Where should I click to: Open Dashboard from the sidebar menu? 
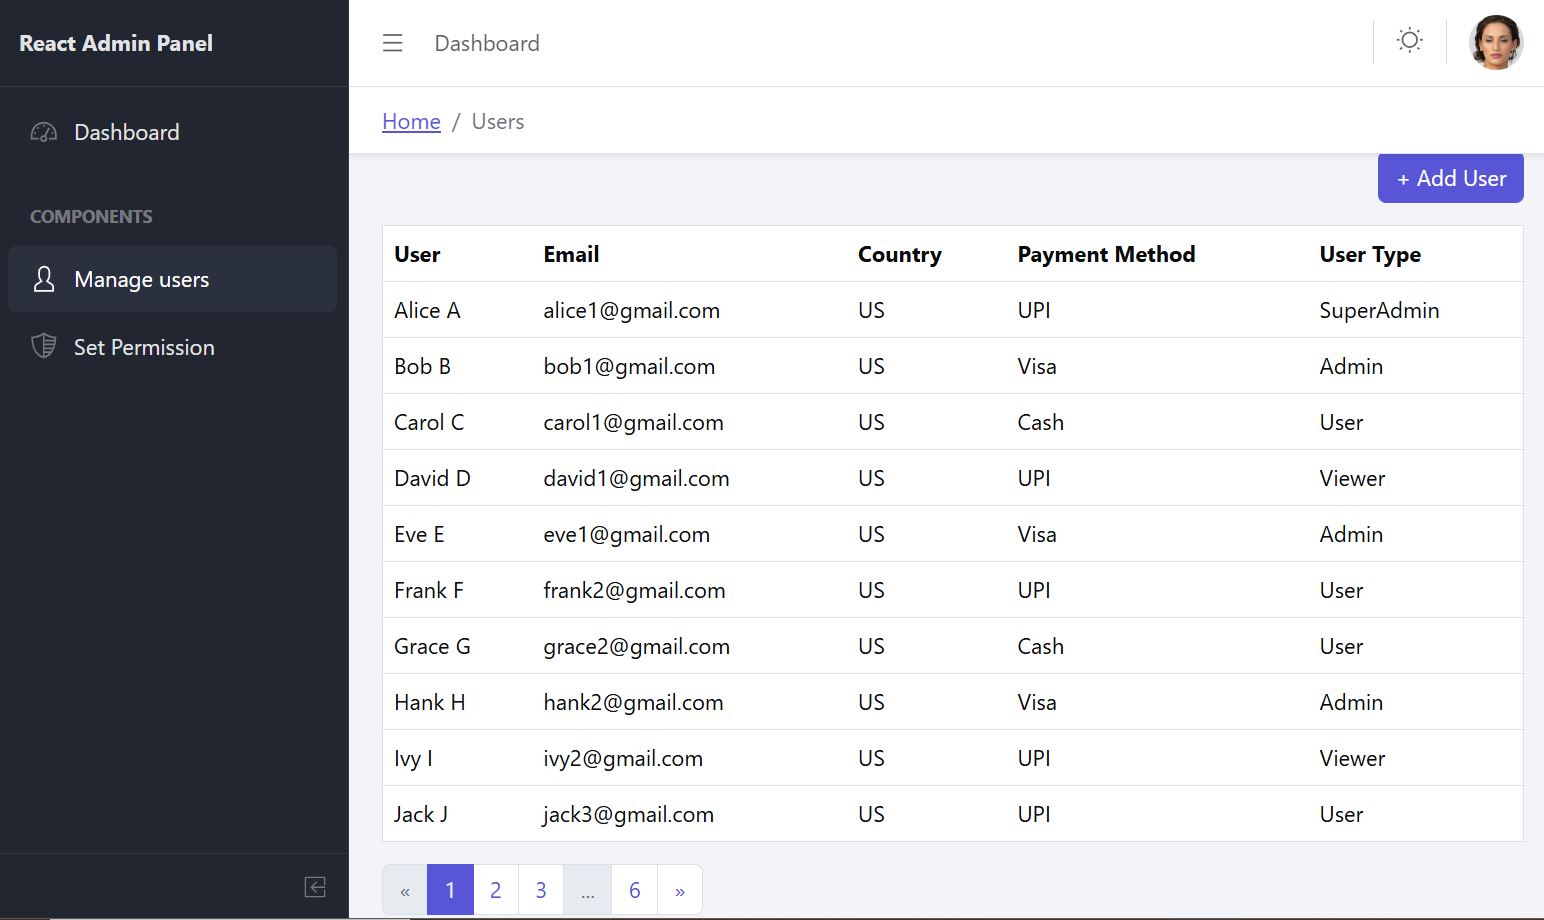click(126, 131)
